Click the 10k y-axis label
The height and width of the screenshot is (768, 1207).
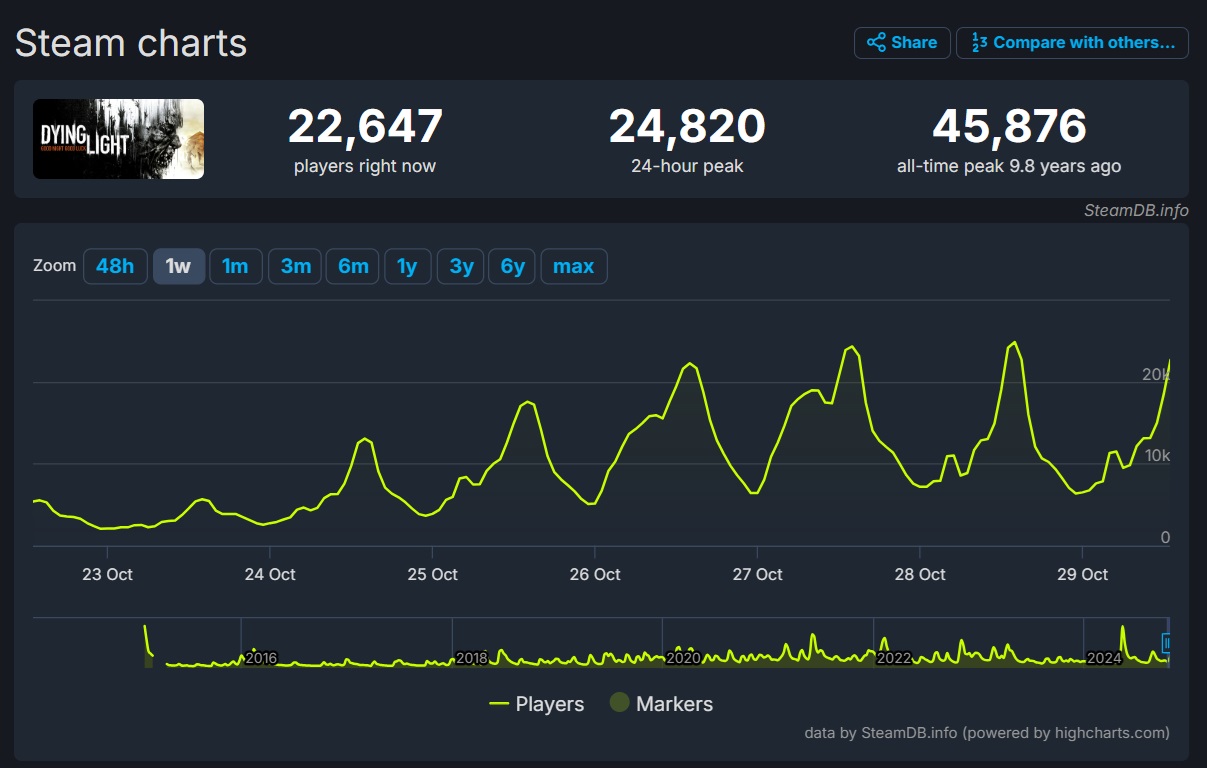1157,456
